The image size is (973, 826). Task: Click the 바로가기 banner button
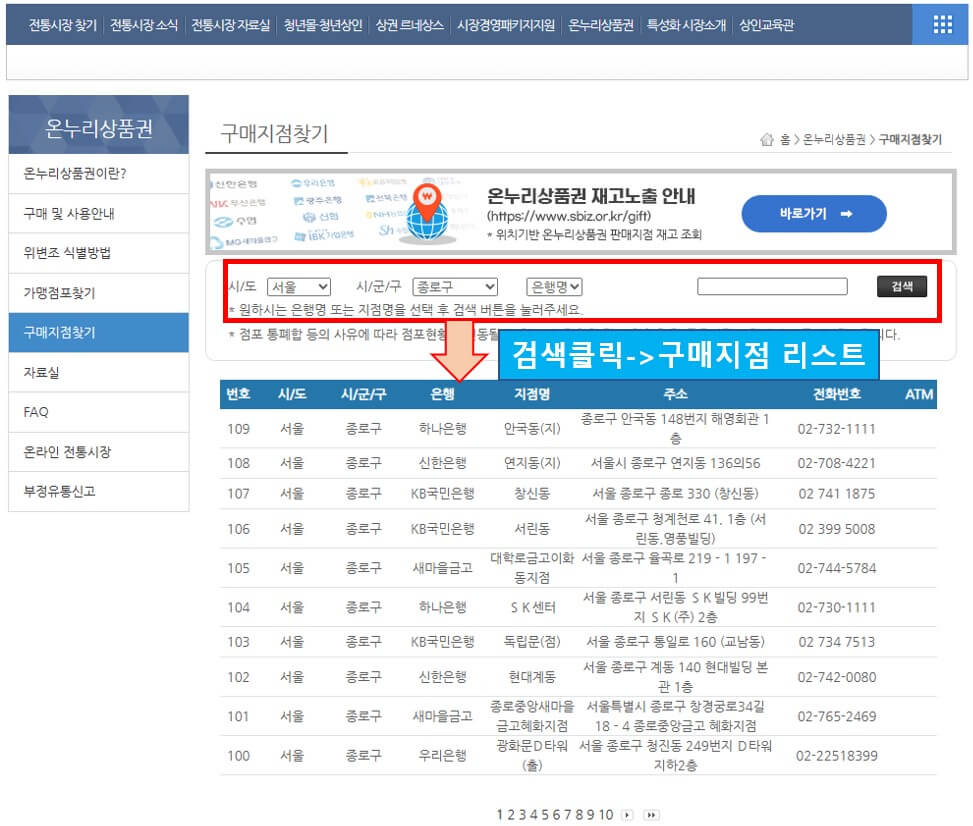(814, 213)
